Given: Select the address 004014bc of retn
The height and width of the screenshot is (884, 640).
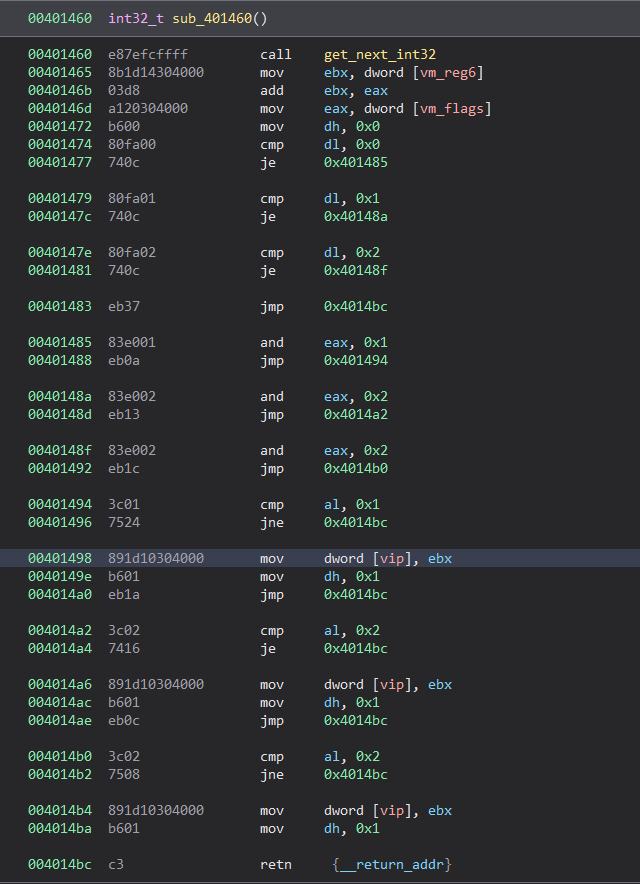Looking at the screenshot, I should coord(59,864).
